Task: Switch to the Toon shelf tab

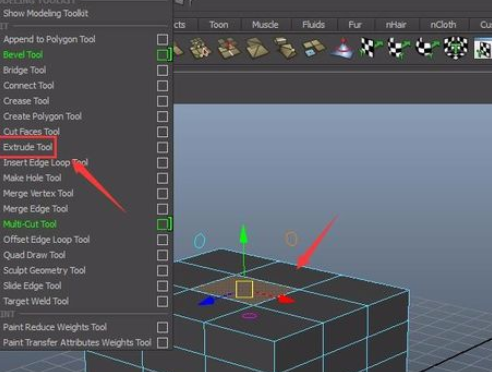Action: tap(219, 25)
